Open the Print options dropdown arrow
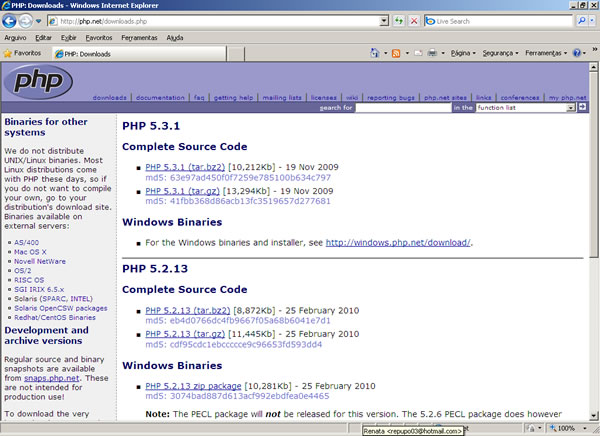The width and height of the screenshot is (600, 436). (443, 53)
